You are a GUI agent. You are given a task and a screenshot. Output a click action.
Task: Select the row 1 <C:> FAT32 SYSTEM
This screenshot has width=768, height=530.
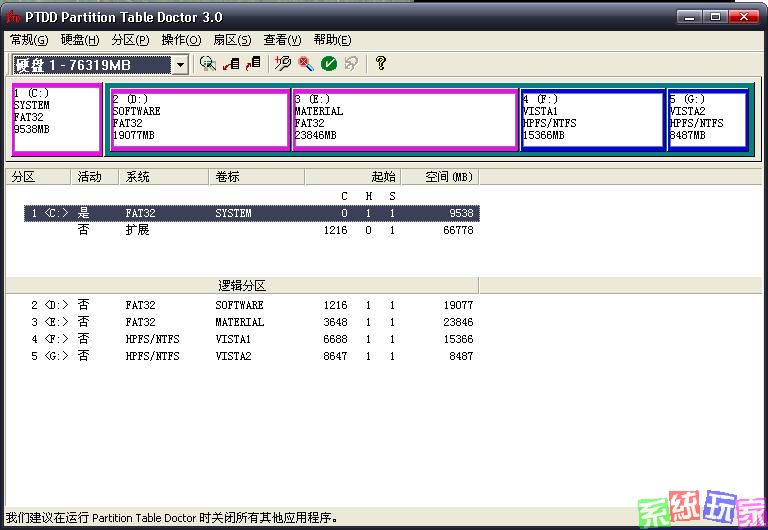[x=252, y=214]
